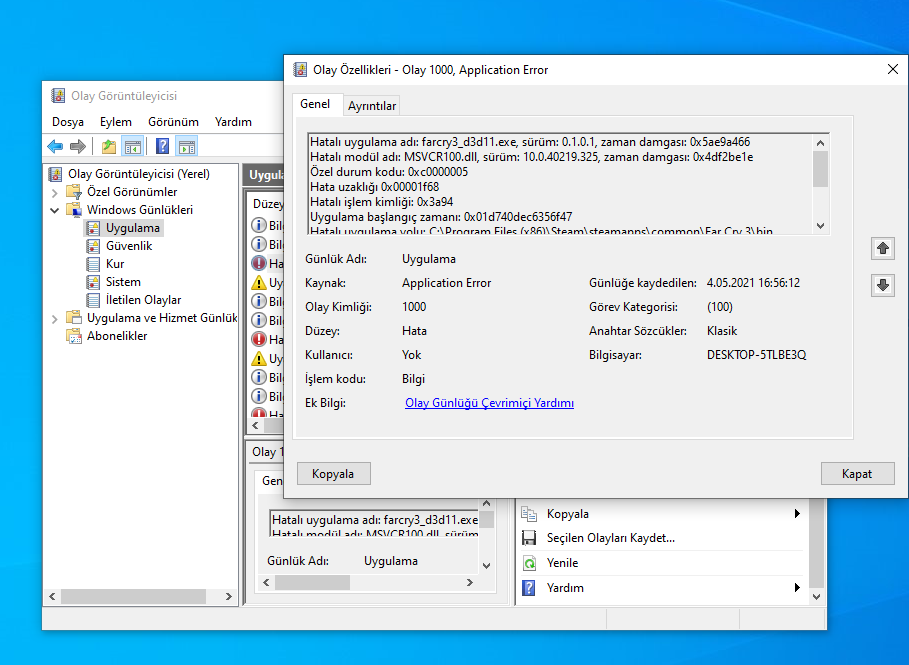This screenshot has height=665, width=909.
Task: Select the Güvenlik log in tree
Action: tap(129, 246)
